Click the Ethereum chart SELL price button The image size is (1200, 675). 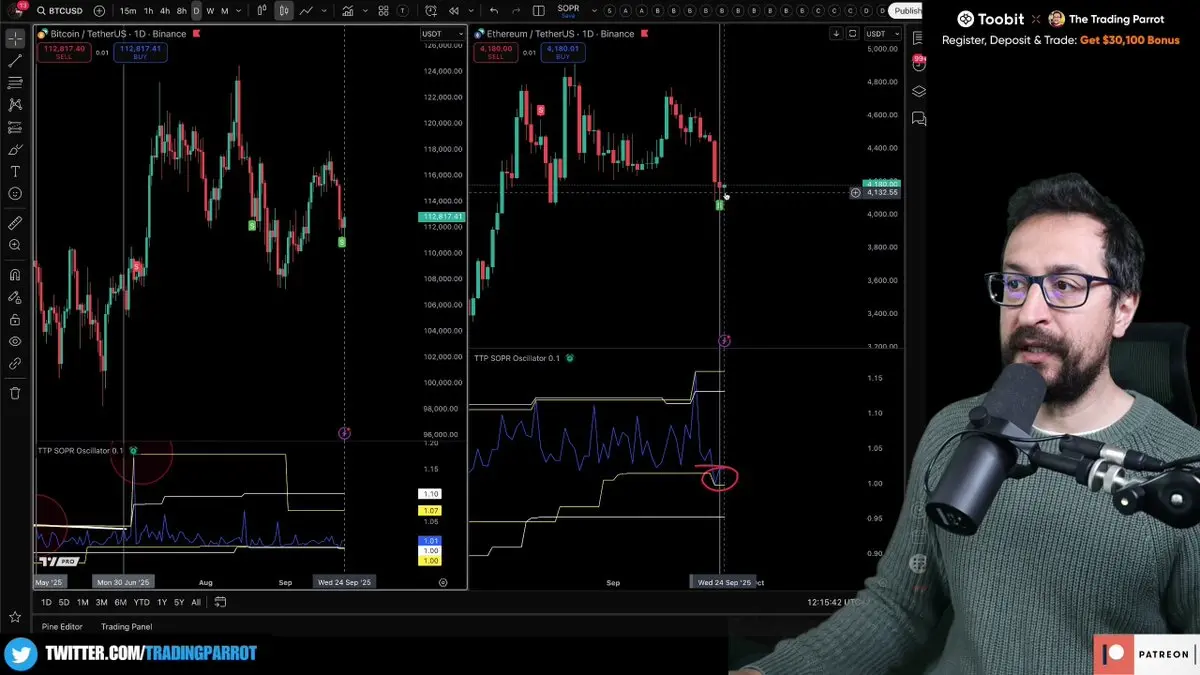click(x=495, y=52)
